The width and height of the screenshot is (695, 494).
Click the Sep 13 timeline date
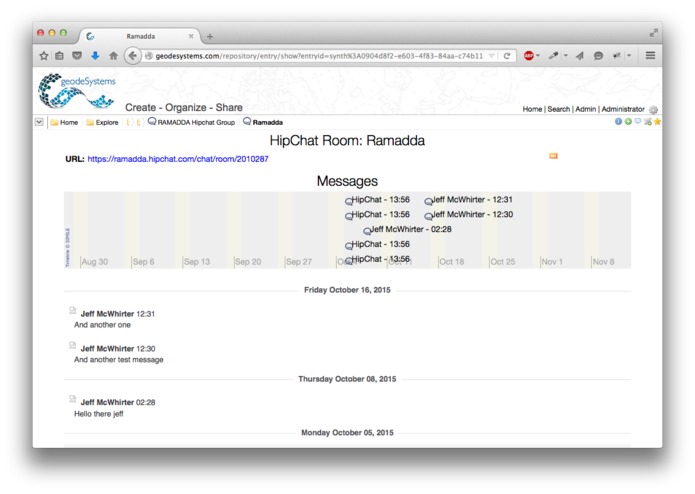point(196,262)
